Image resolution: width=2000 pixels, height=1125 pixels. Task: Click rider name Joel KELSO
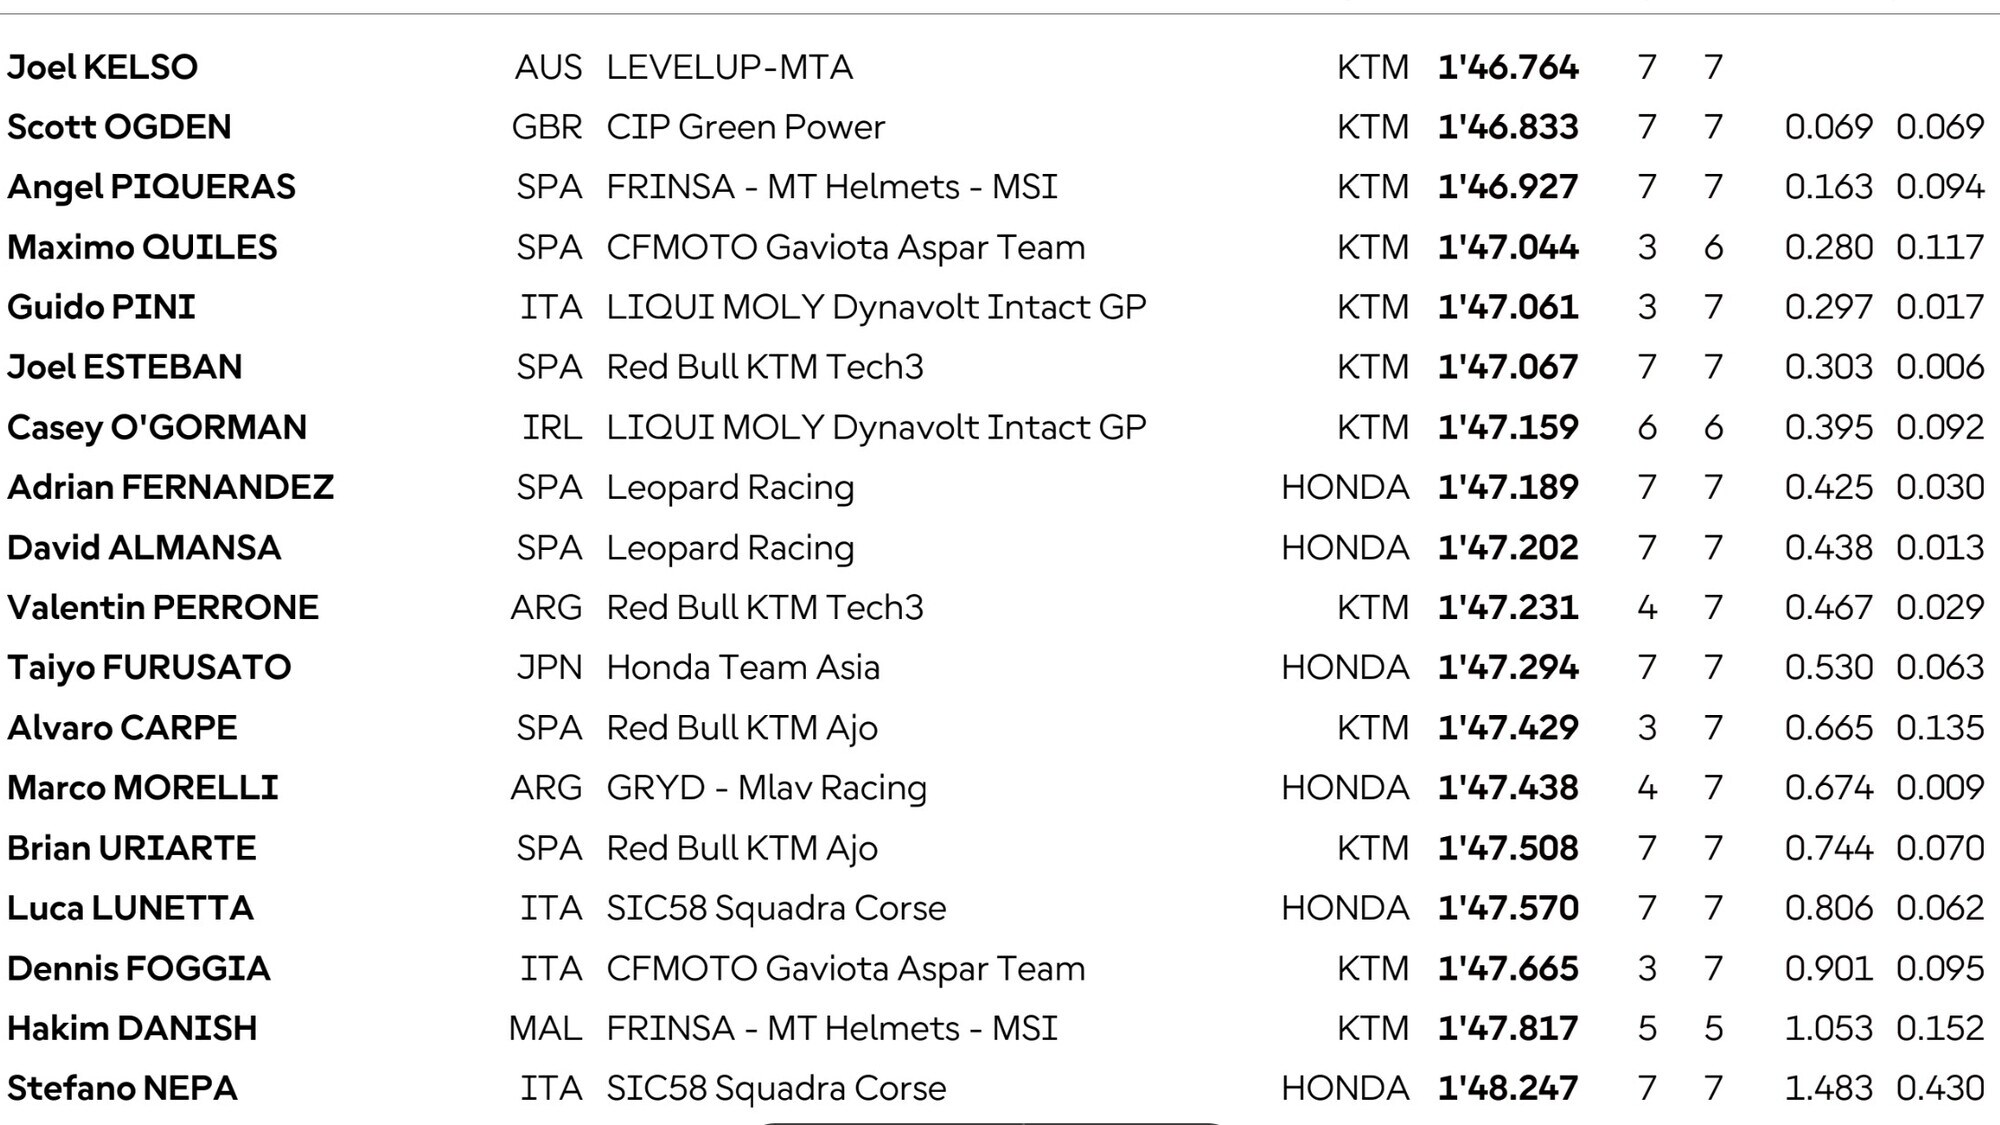click(103, 67)
